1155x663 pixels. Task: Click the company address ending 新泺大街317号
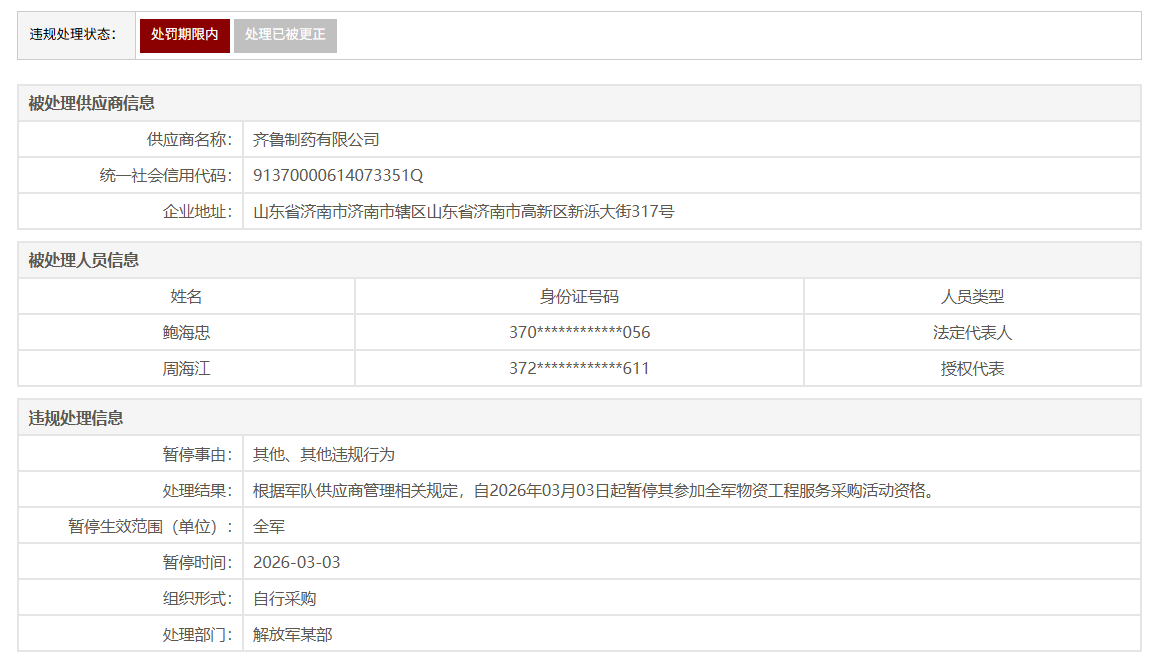(x=463, y=211)
